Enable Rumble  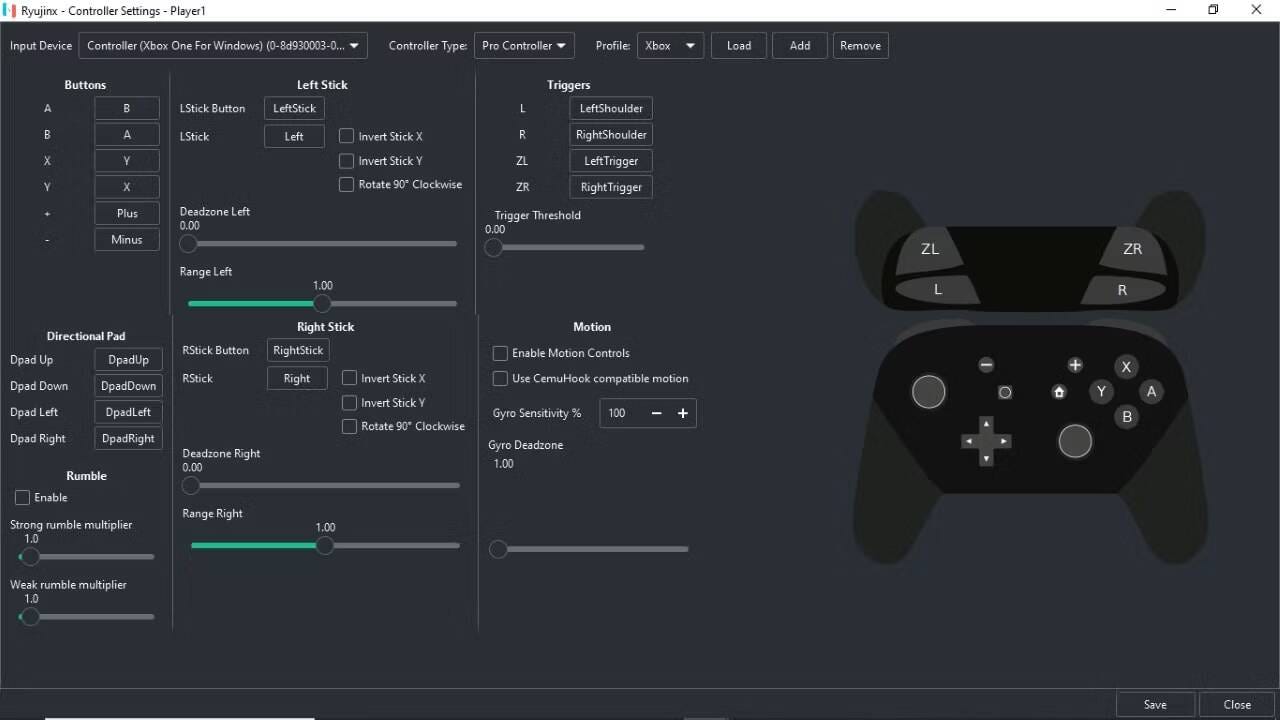[x=22, y=497]
